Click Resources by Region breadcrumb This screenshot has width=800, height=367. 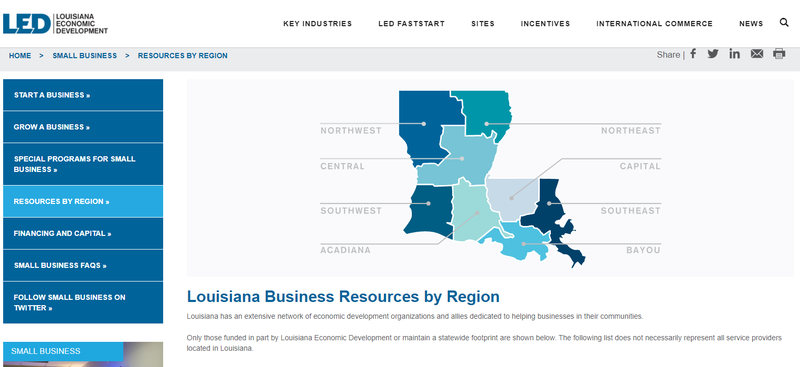[x=183, y=56]
